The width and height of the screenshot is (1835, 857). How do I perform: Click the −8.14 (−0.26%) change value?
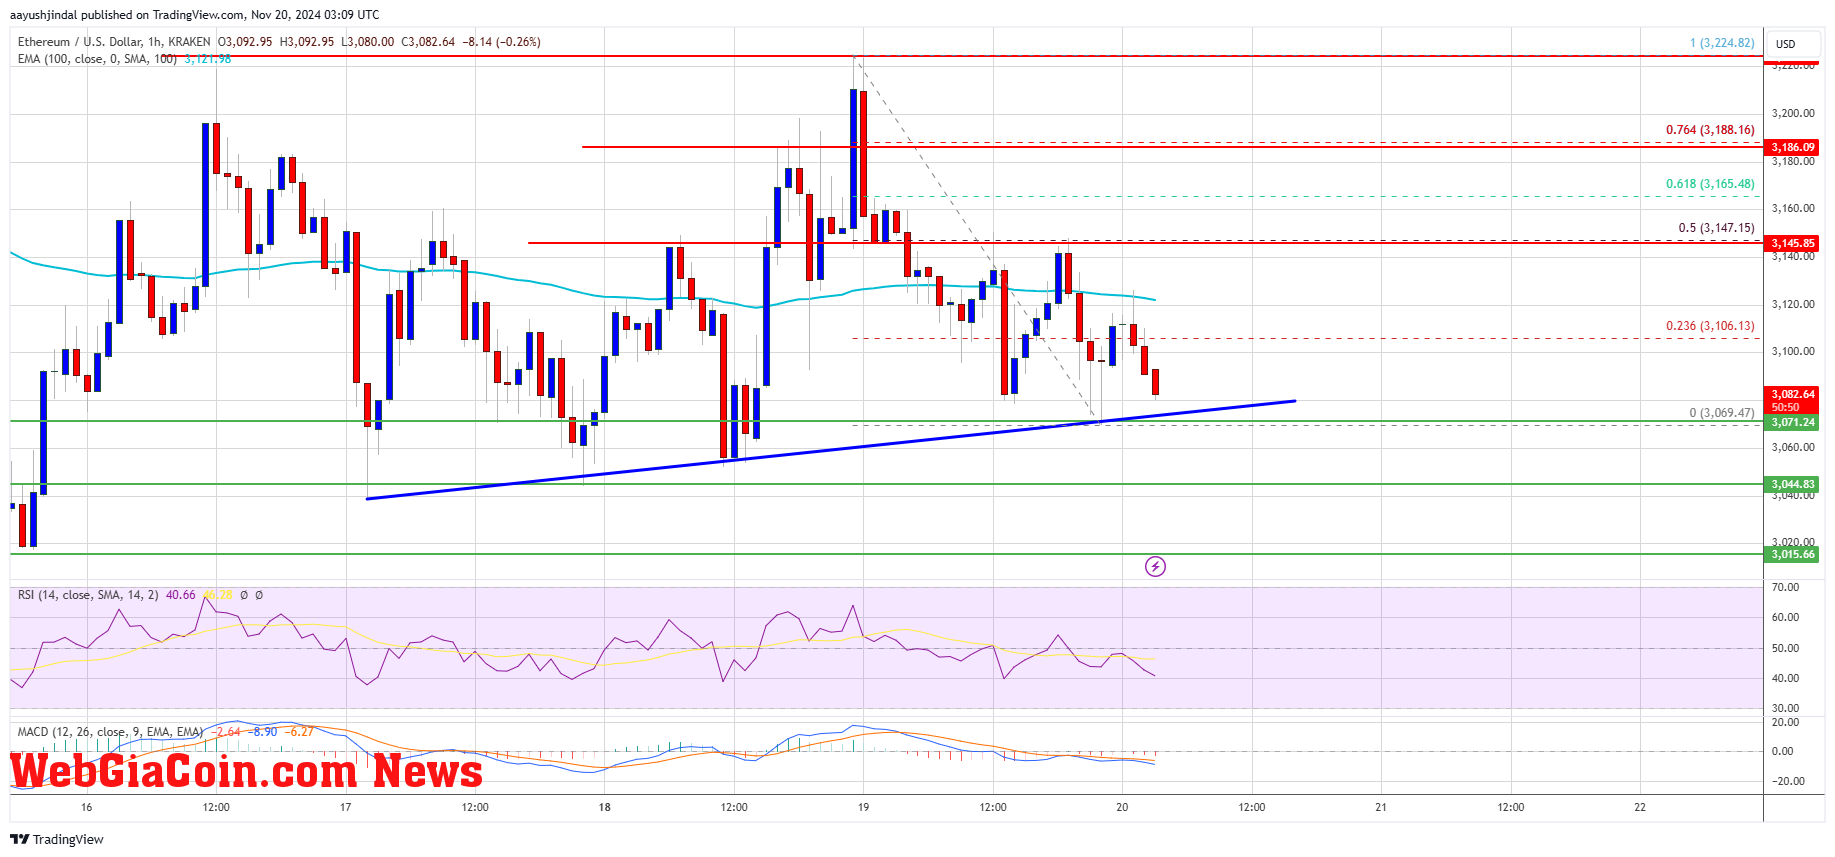pyautogui.click(x=501, y=42)
